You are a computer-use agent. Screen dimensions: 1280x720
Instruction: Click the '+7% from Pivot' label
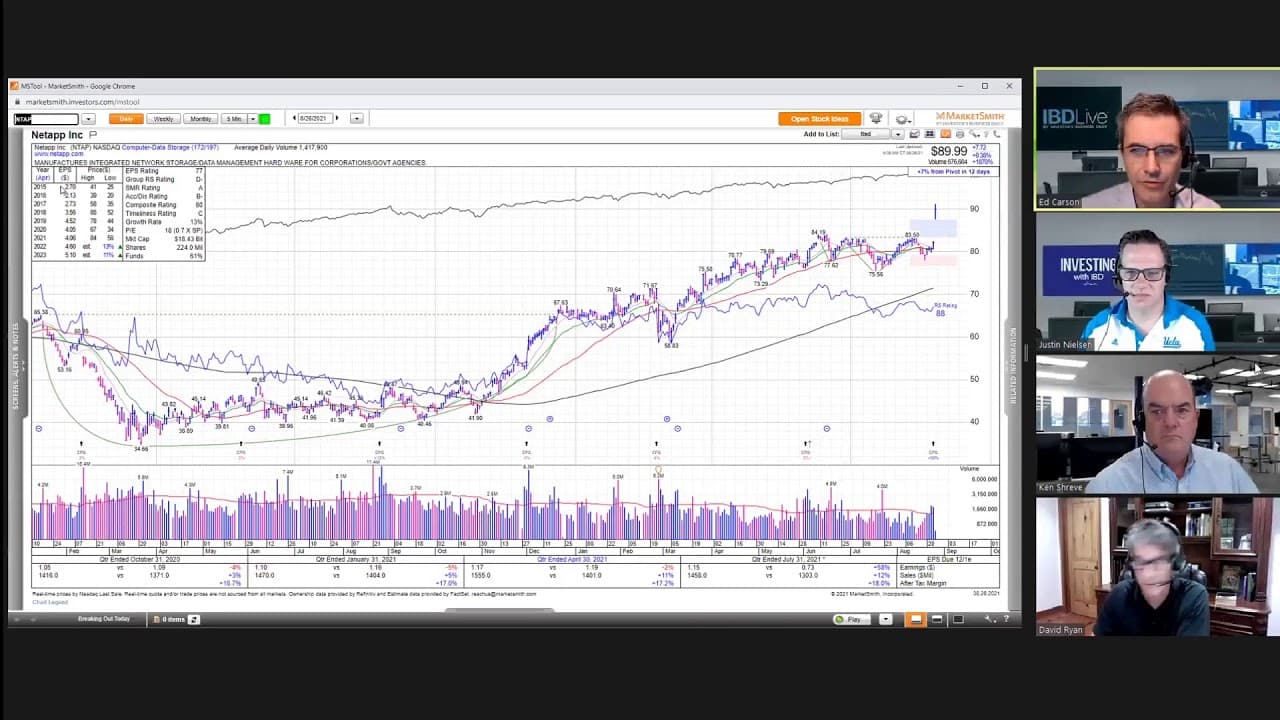click(x=953, y=172)
